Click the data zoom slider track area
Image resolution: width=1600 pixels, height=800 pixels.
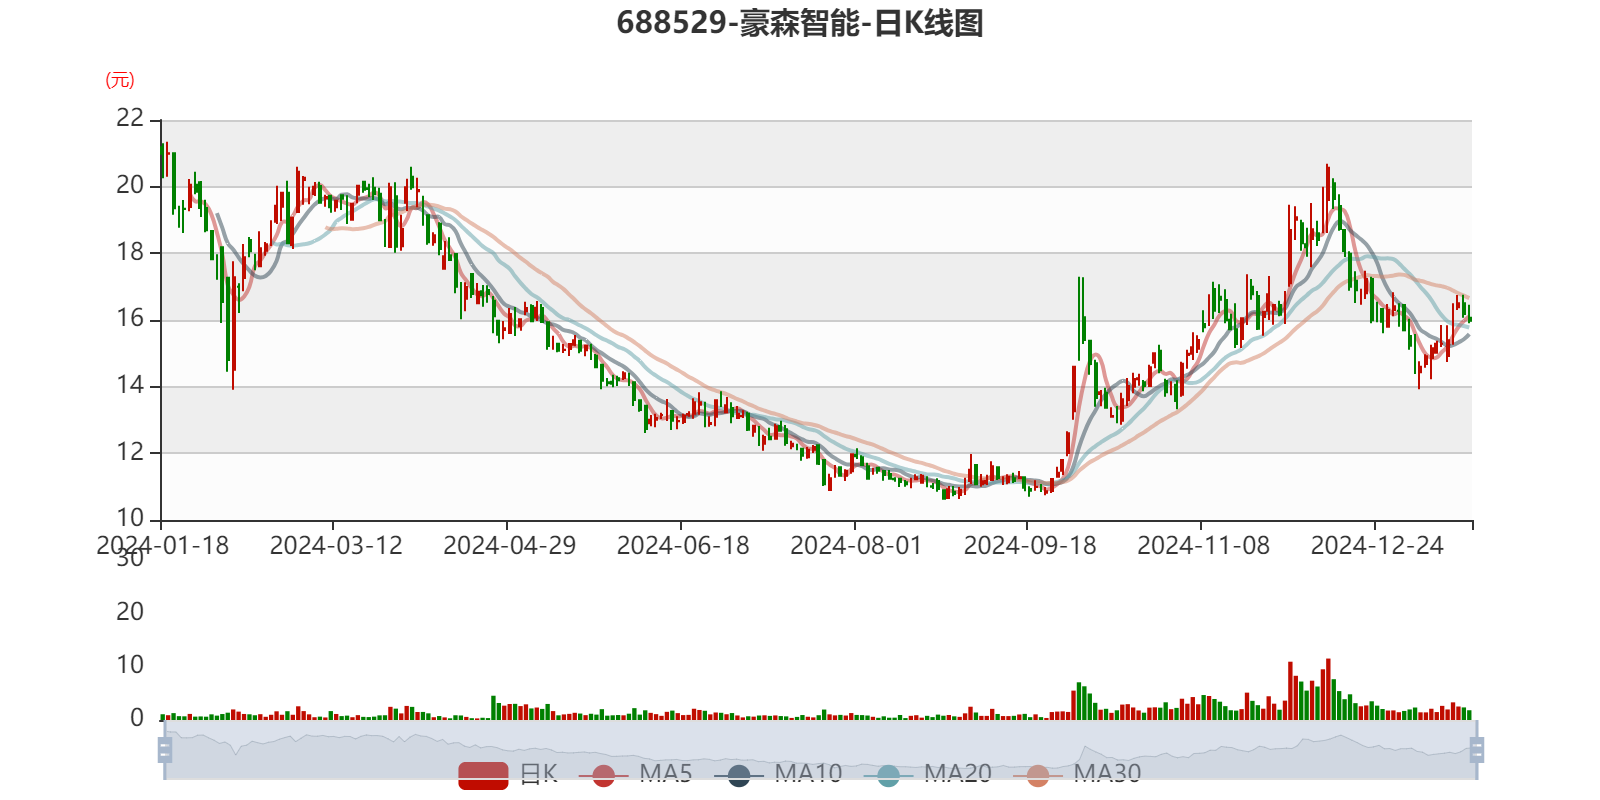coord(820,750)
